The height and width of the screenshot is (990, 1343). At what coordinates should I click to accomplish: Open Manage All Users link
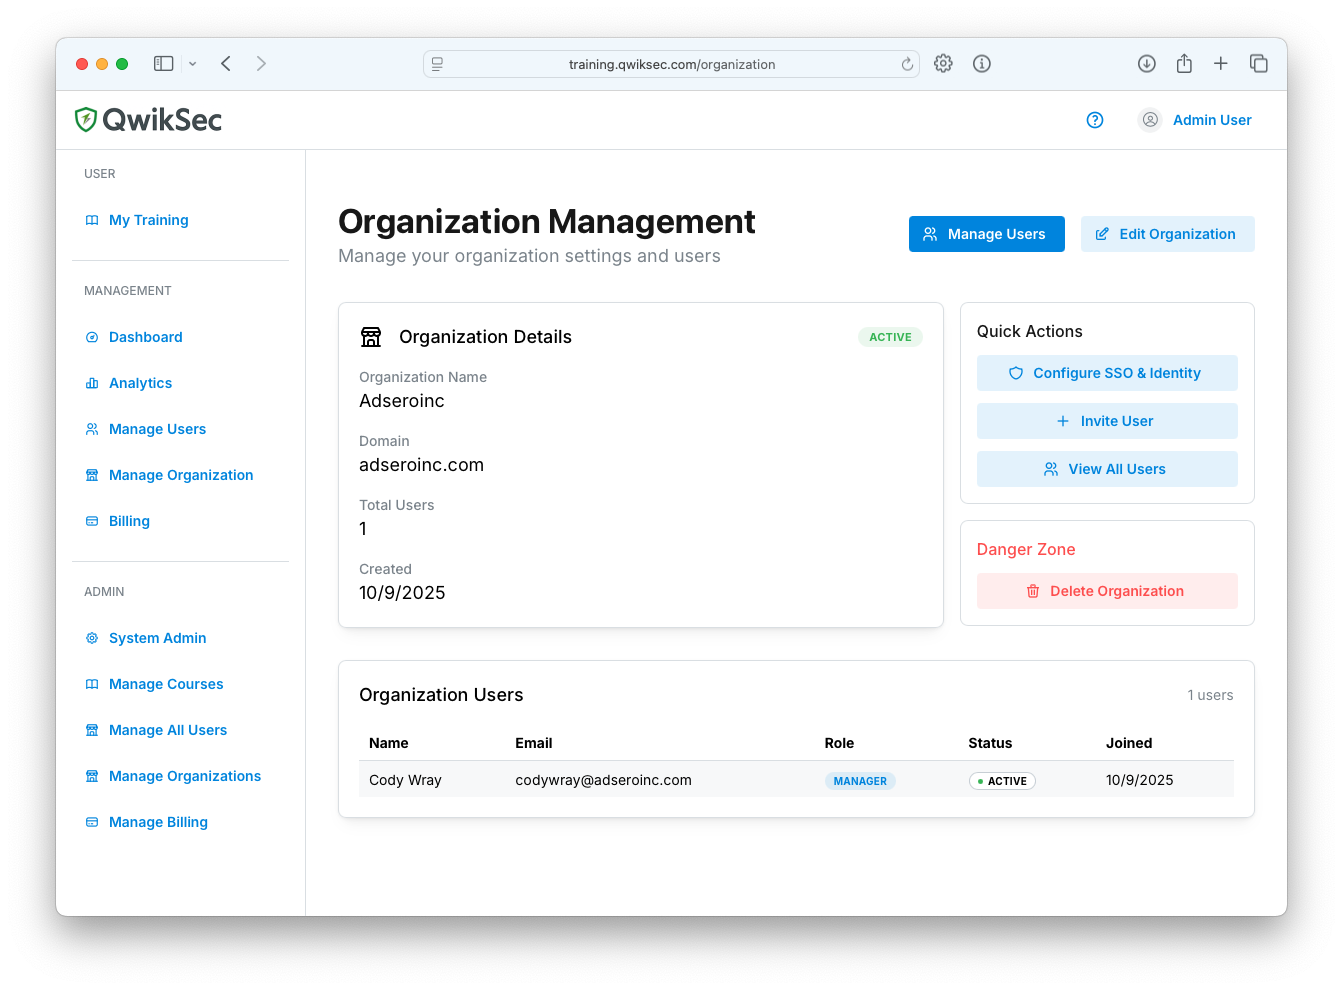tap(168, 730)
